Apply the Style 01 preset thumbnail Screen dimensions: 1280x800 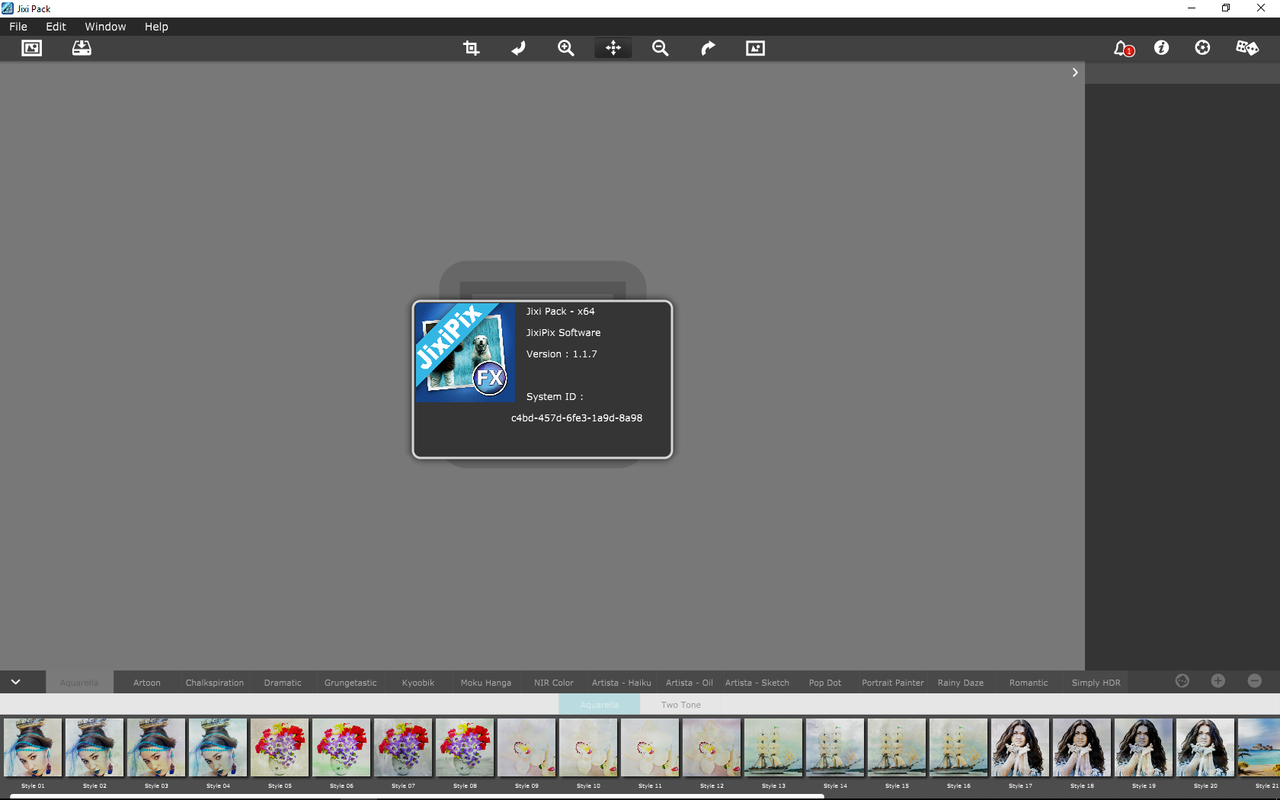coord(33,747)
